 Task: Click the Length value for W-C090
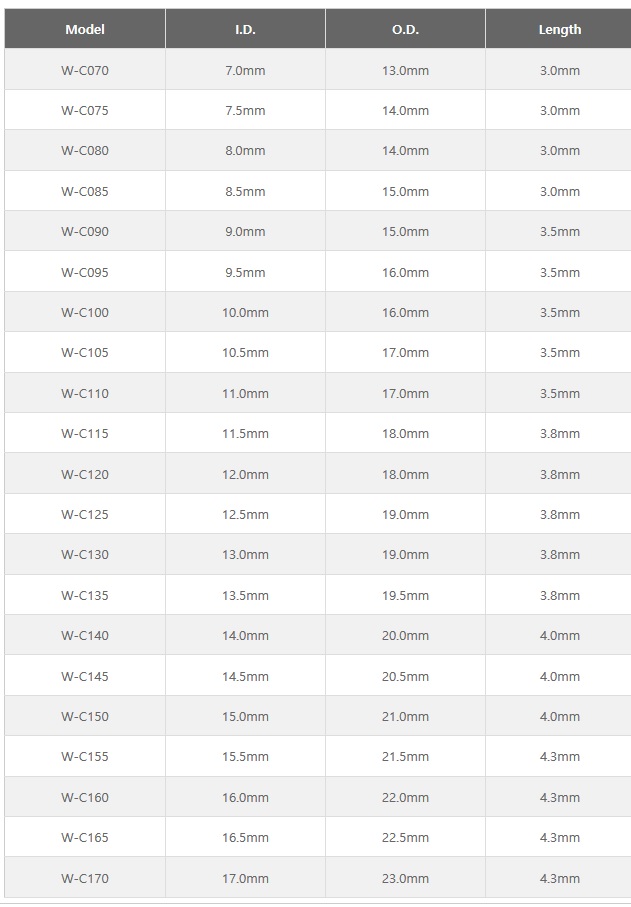click(x=559, y=231)
